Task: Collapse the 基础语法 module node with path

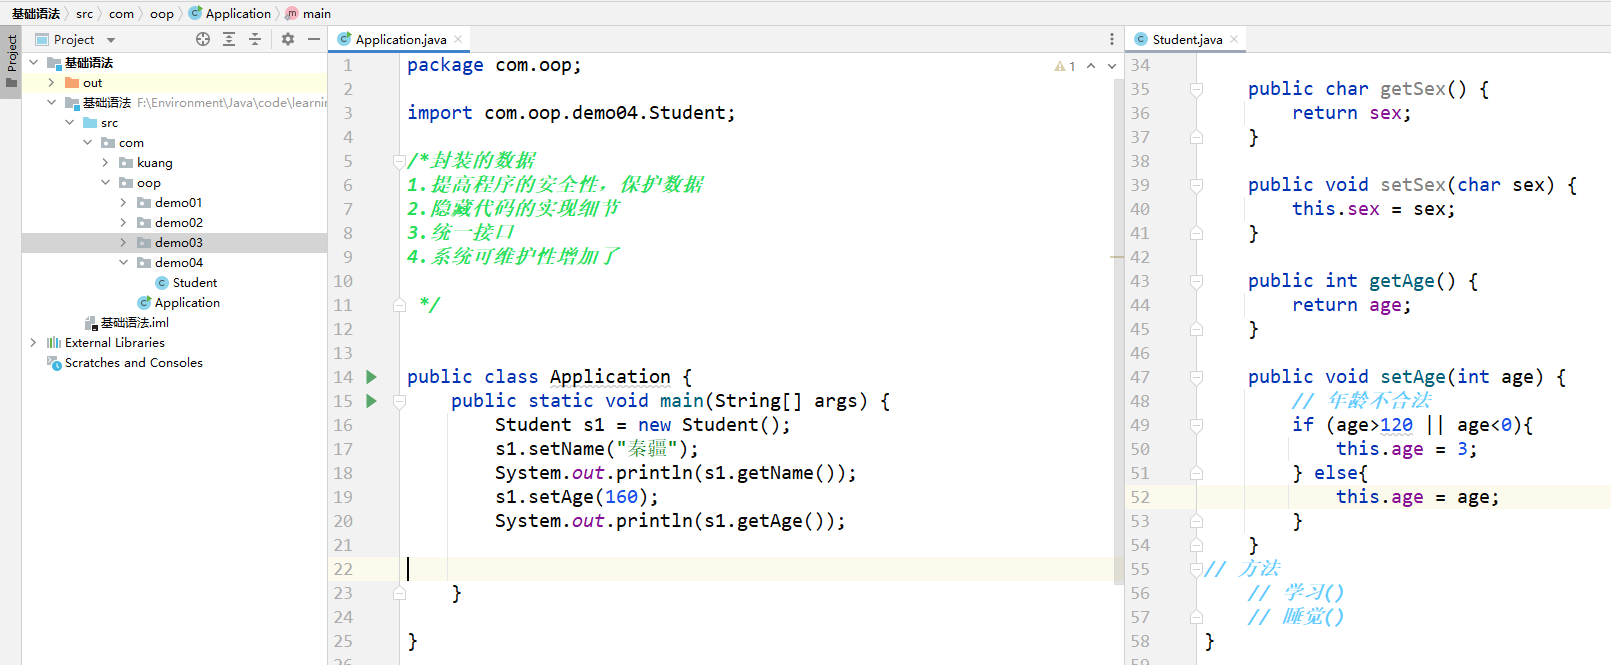Action: click(x=51, y=102)
